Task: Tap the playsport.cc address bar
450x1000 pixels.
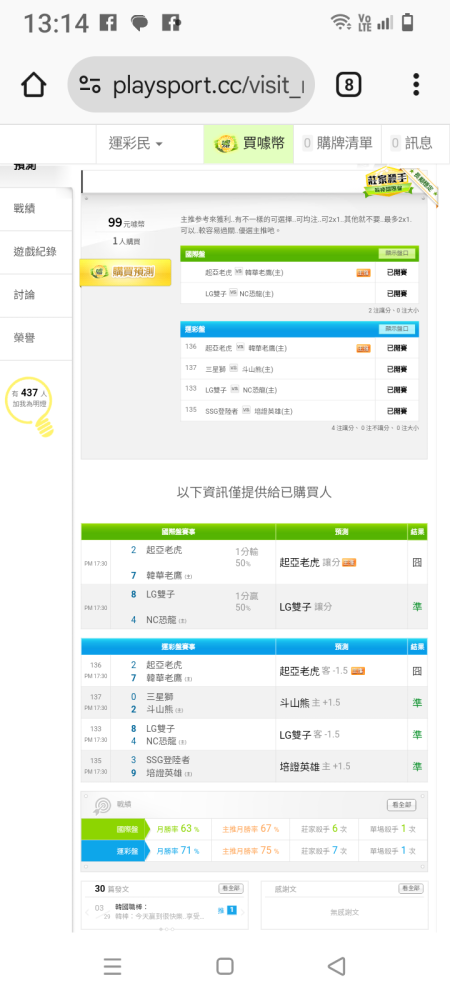Action: [x=191, y=85]
